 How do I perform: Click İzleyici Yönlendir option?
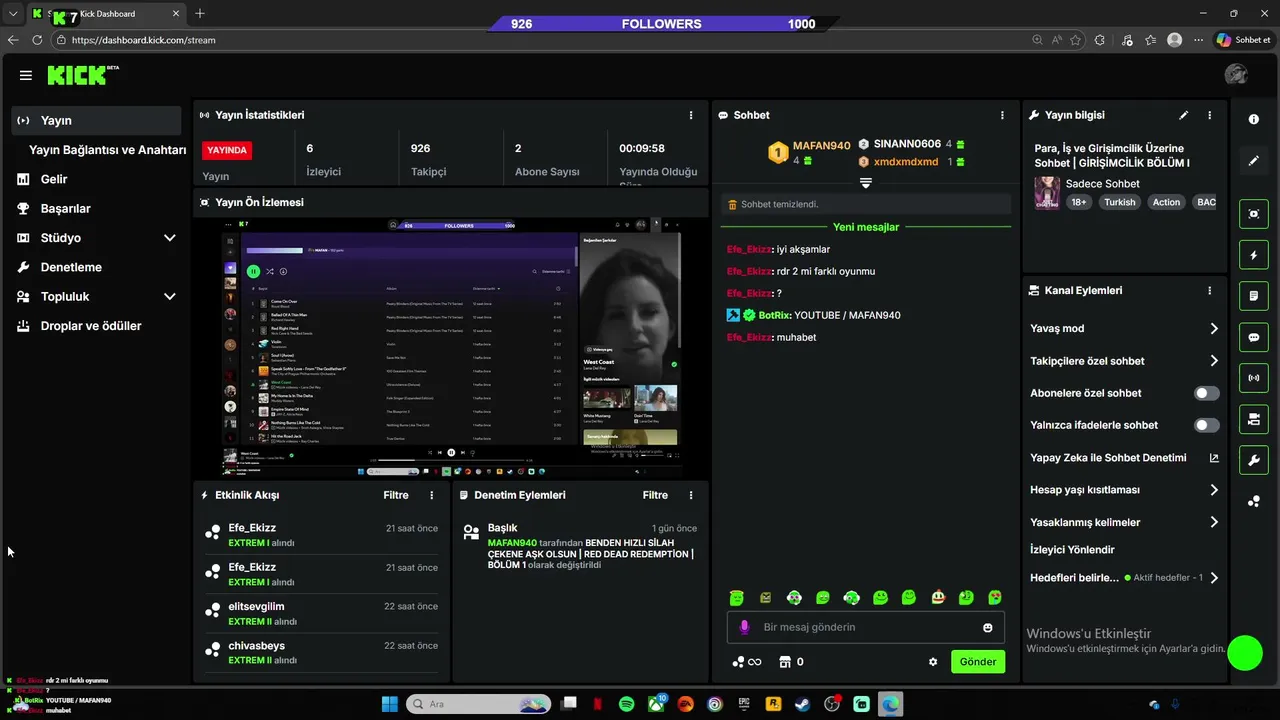click(x=1072, y=549)
